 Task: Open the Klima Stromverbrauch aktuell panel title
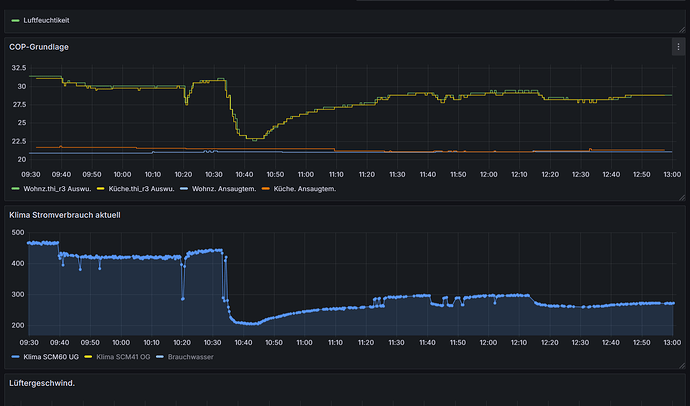pos(65,215)
